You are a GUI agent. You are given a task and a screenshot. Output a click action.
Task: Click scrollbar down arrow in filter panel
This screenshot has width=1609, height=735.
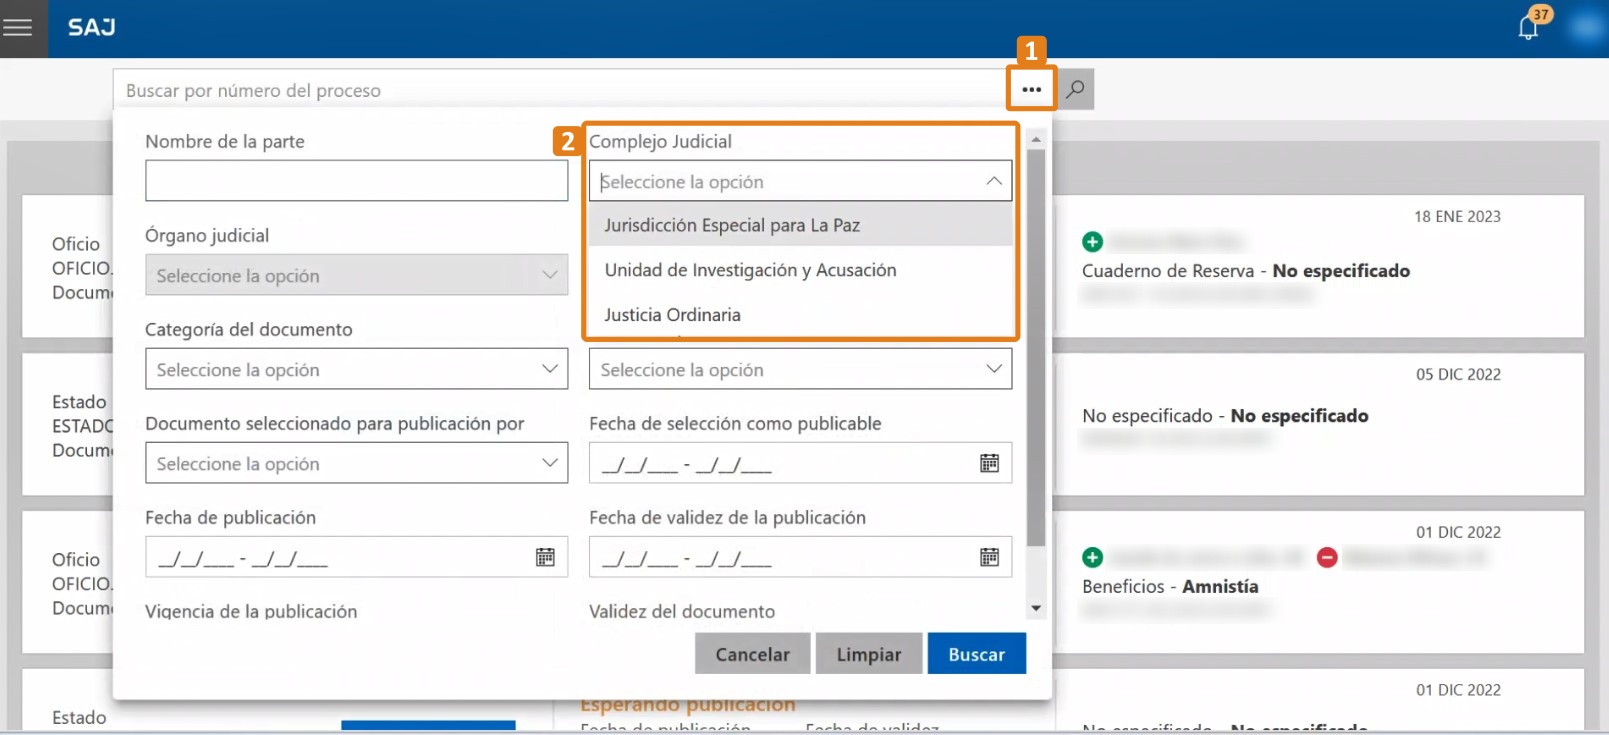(1036, 608)
